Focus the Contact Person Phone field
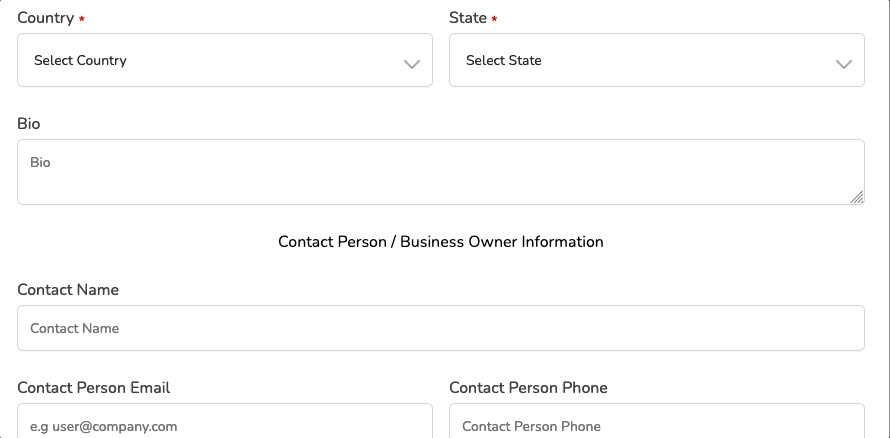The image size is (890, 438). coord(656,424)
